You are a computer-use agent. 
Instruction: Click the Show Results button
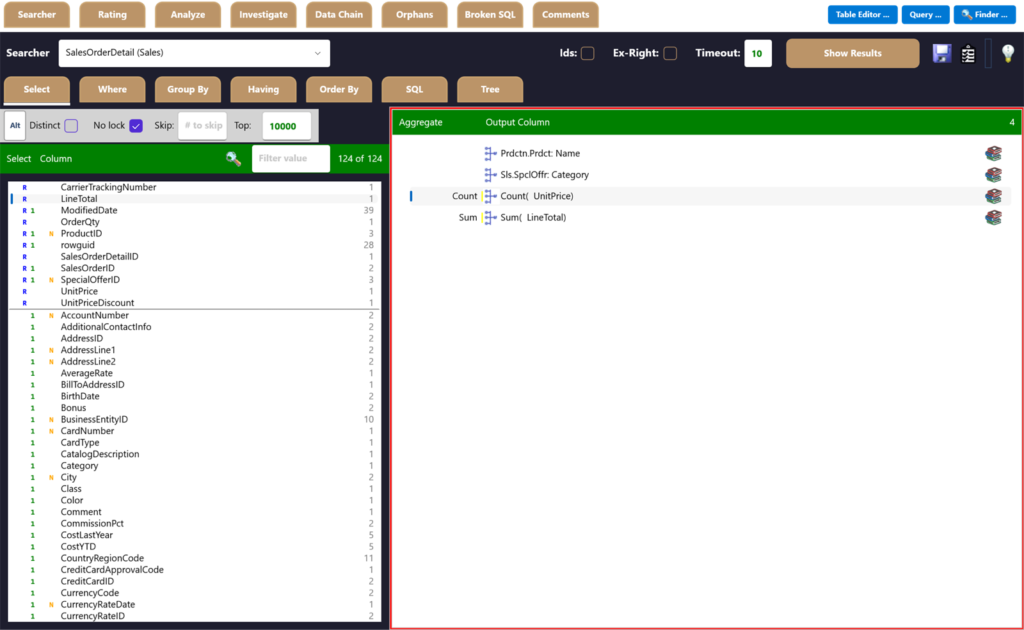[x=852, y=54]
